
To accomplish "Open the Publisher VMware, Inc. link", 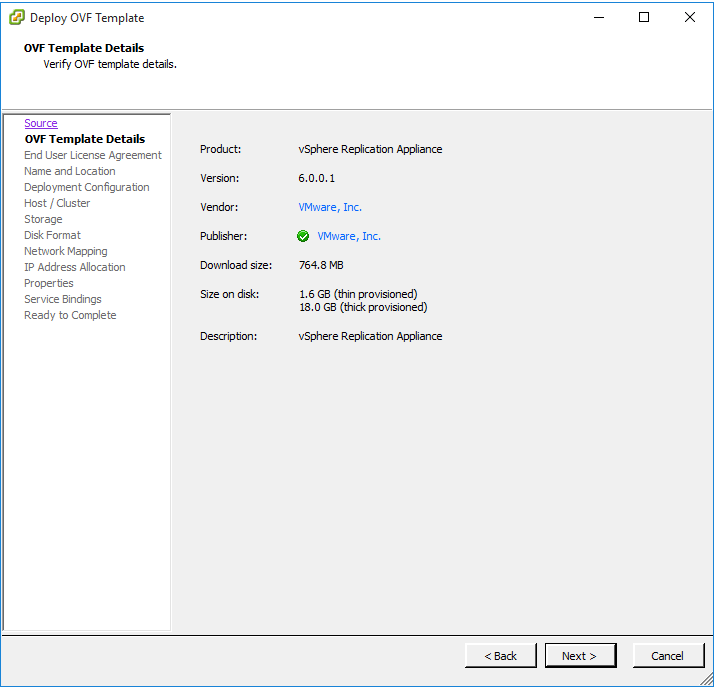I will click(349, 236).
